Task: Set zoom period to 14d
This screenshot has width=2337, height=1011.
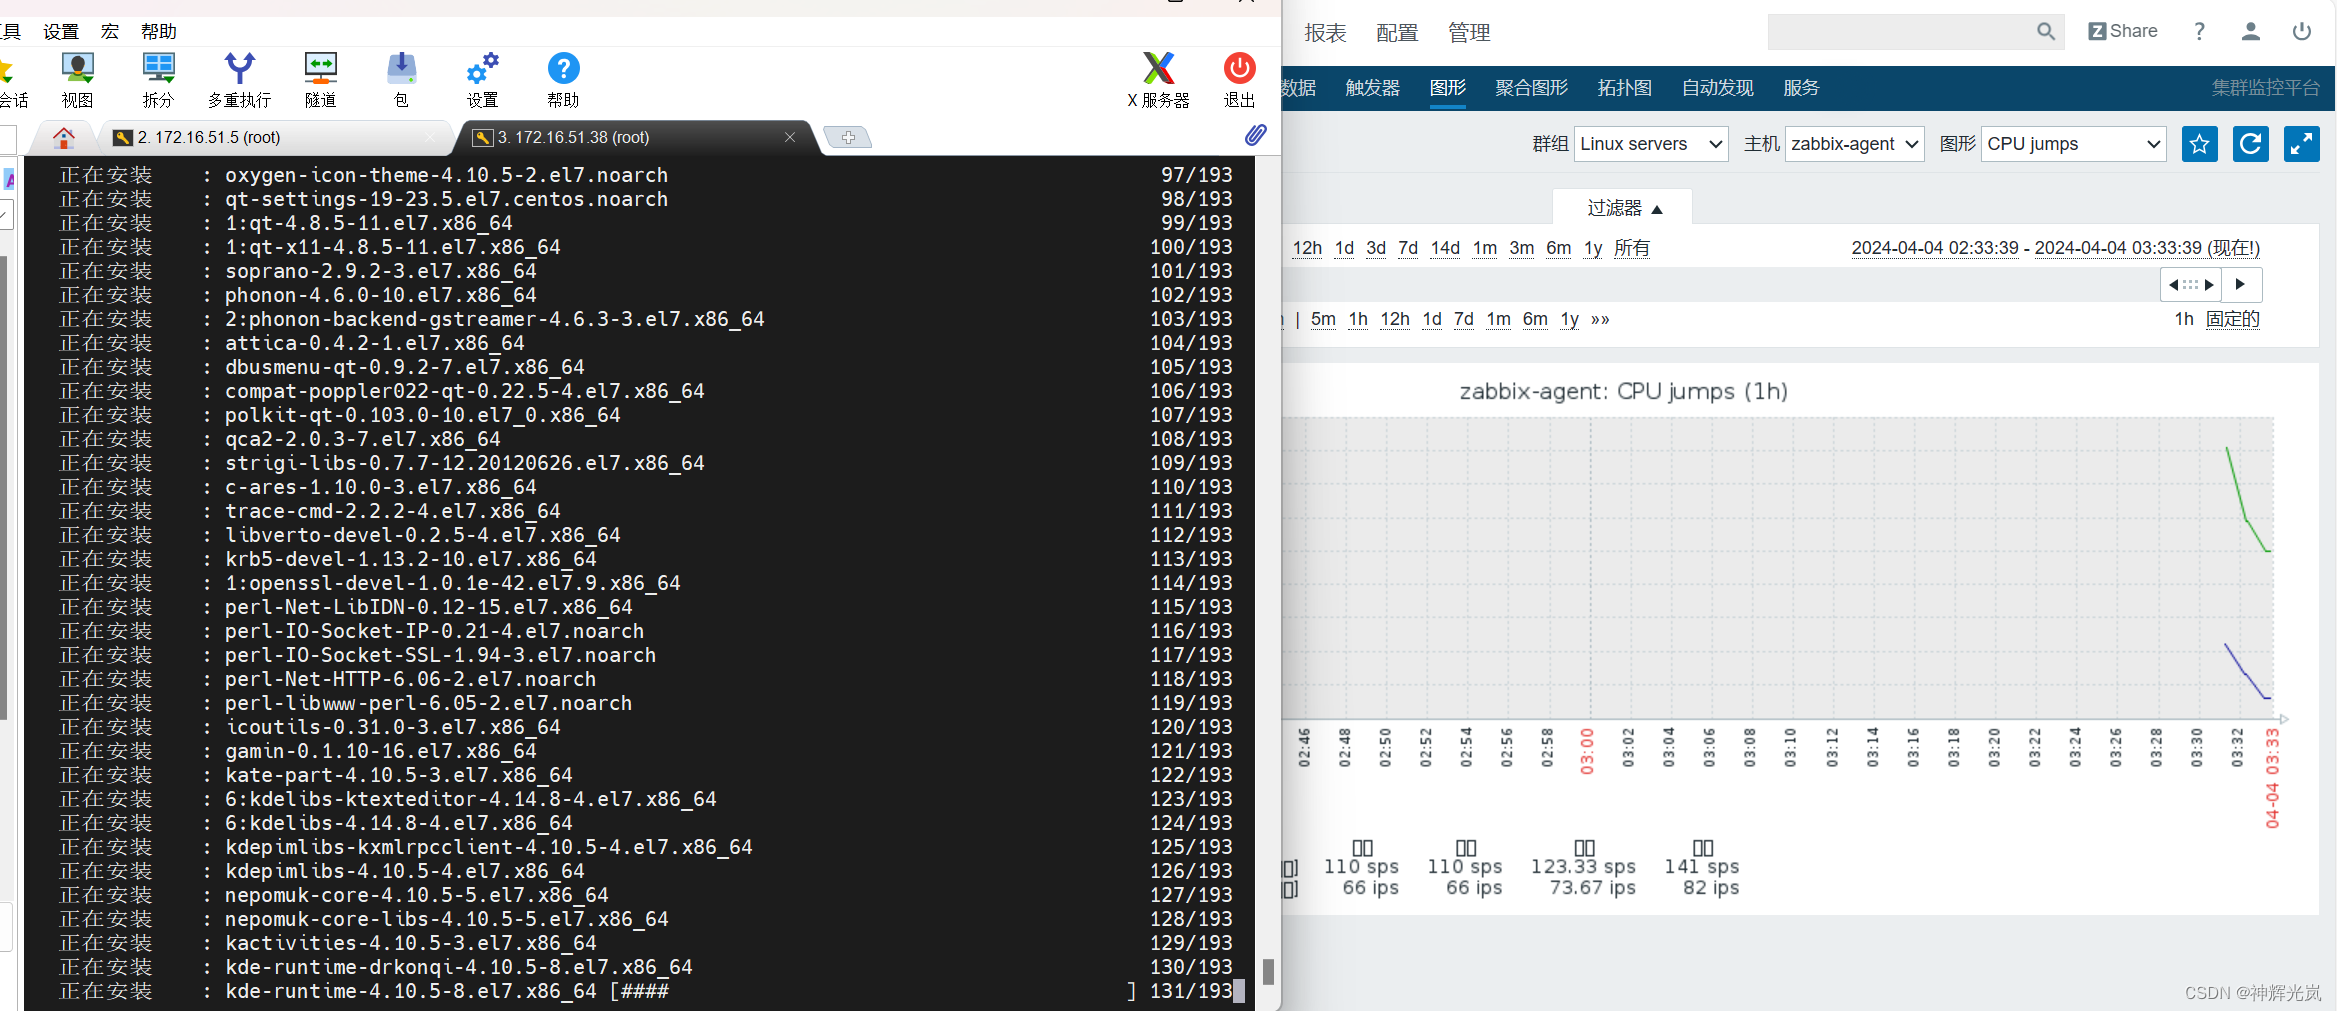Action: point(1445,248)
